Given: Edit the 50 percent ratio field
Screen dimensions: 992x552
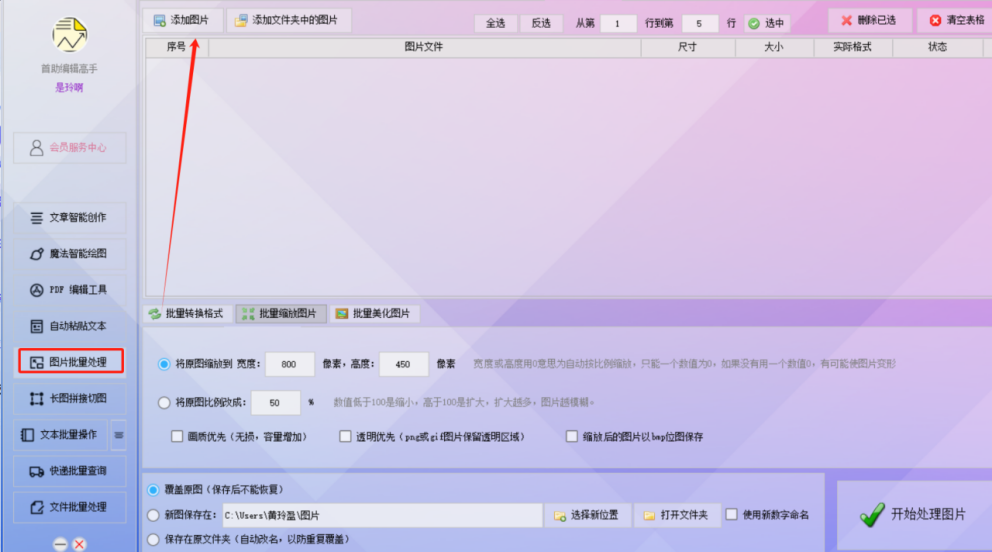Looking at the screenshot, I should pos(275,403).
